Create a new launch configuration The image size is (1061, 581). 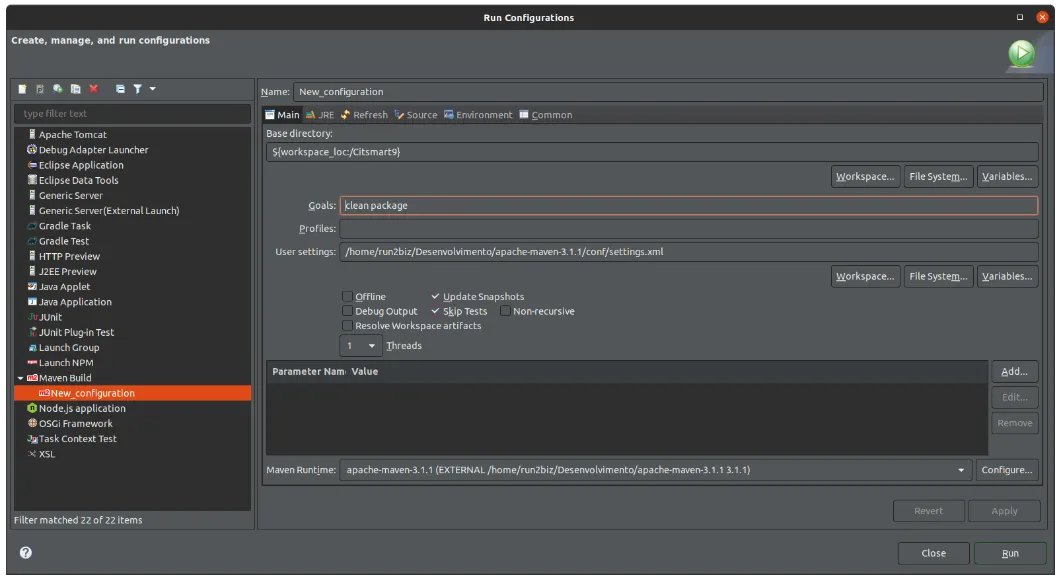click(x=22, y=89)
